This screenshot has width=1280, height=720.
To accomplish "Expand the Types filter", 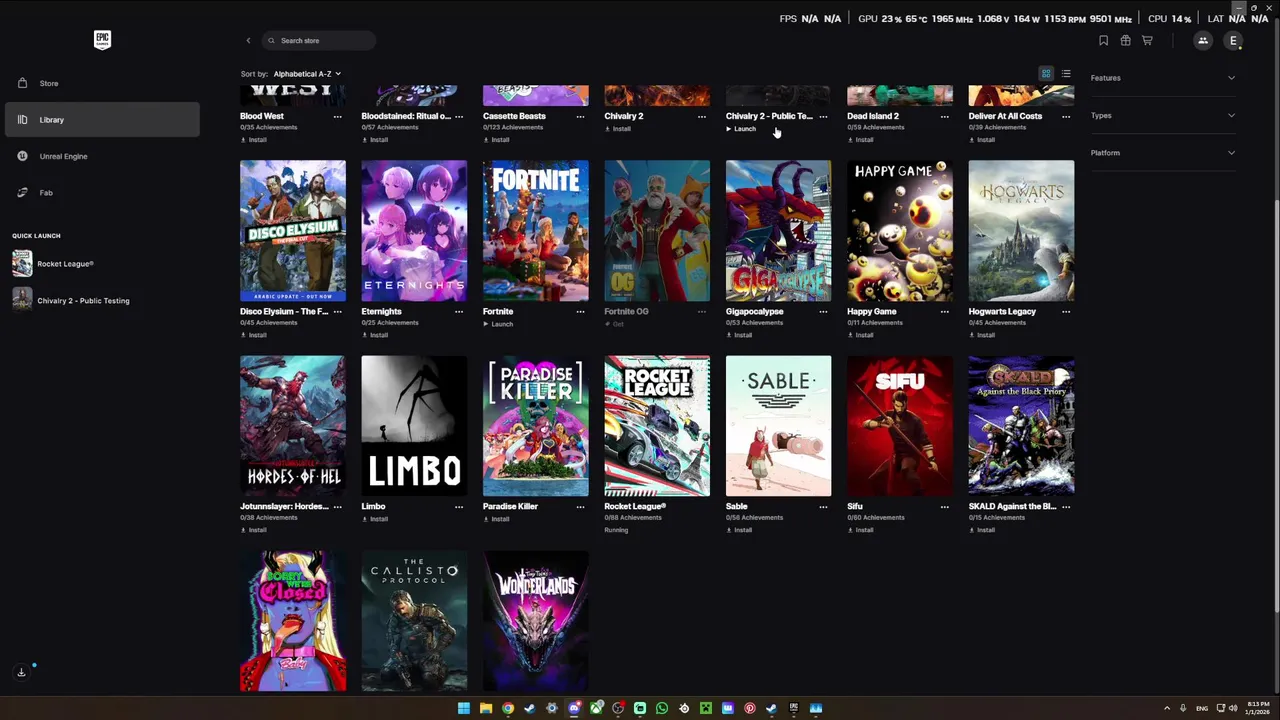I will pos(1163,115).
